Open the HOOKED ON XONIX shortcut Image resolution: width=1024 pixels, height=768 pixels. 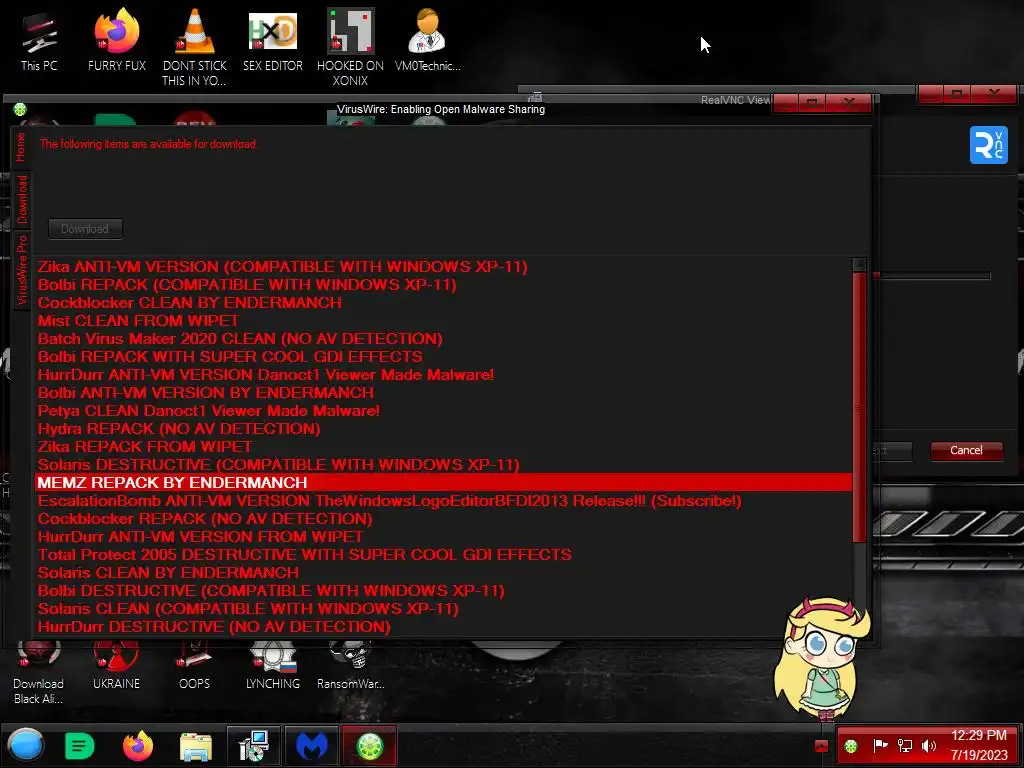350,48
